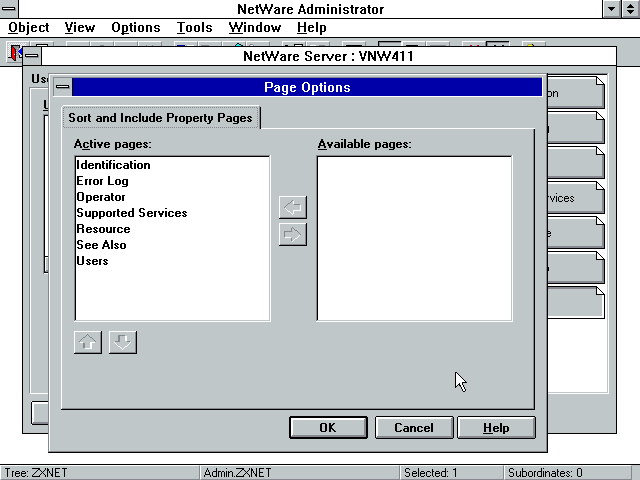This screenshot has width=640, height=480.
Task: Click the NetWare Server : VNW411 title bar
Action: tap(329, 56)
